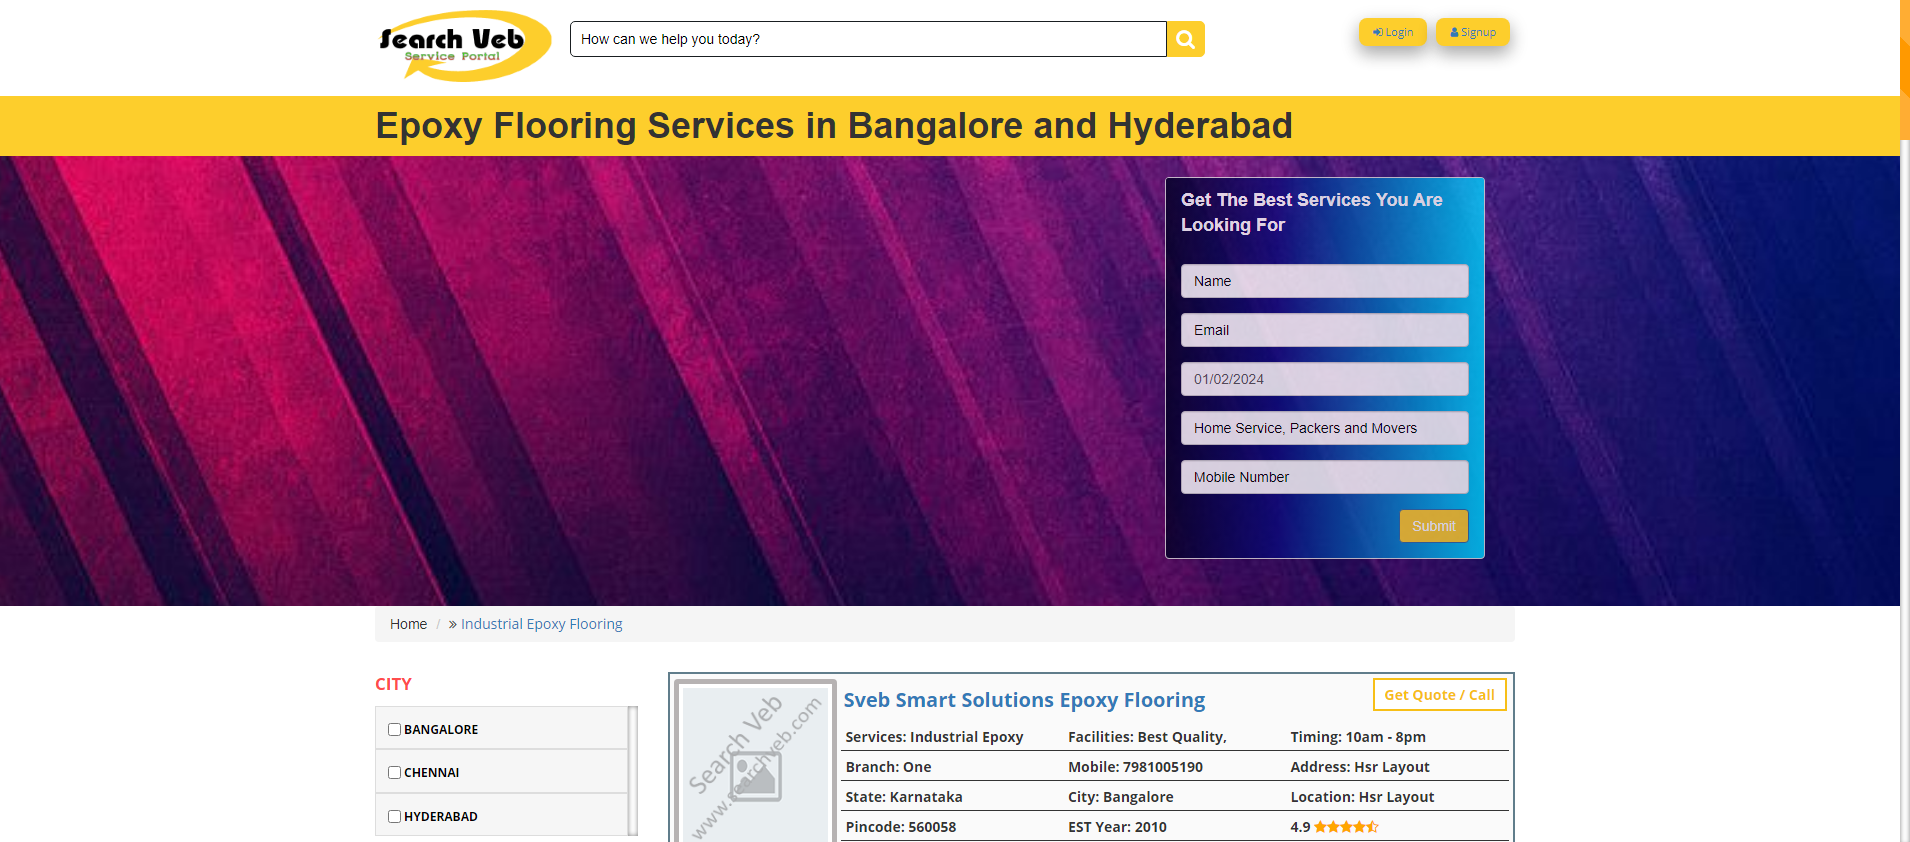Click the Email input field

coord(1324,330)
